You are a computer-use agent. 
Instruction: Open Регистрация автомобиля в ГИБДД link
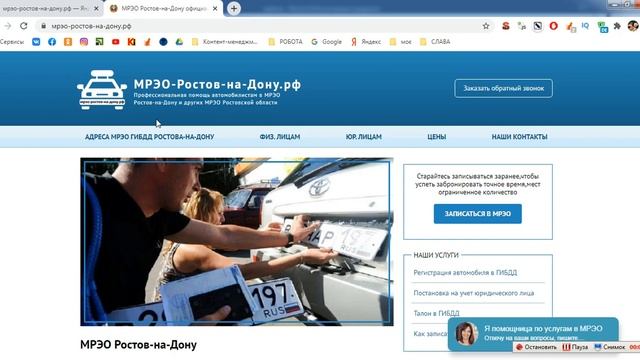(465, 272)
